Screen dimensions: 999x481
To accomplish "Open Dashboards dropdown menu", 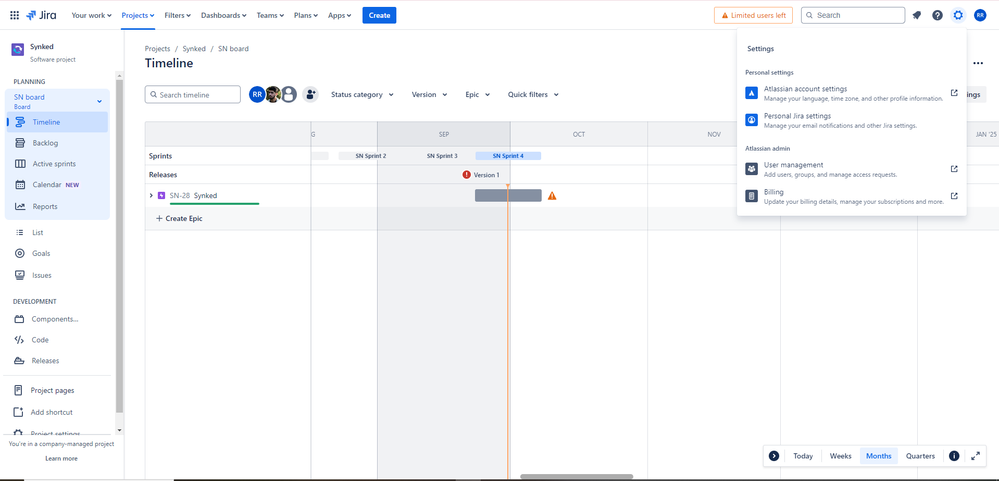I will 224,15.
